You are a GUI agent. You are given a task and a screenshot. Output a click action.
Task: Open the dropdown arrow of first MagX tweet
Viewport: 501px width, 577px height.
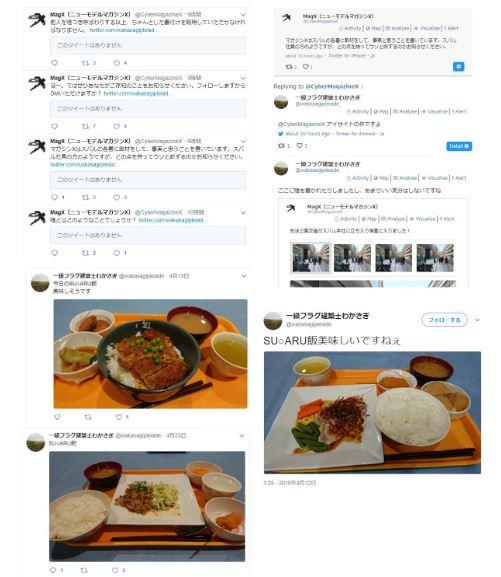pyautogui.click(x=243, y=14)
